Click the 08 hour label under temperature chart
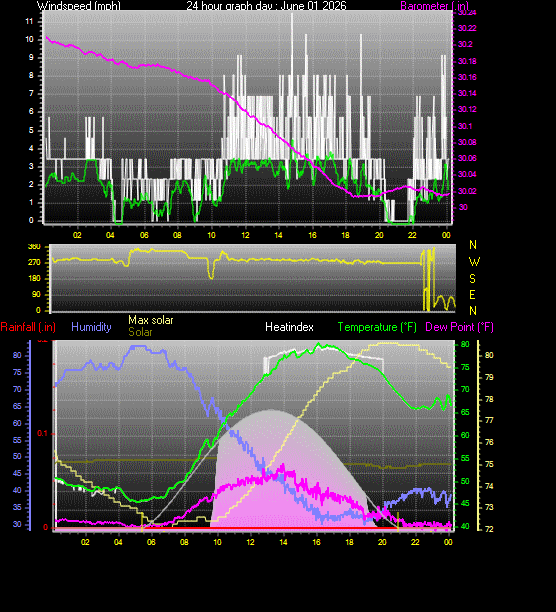 [184, 542]
